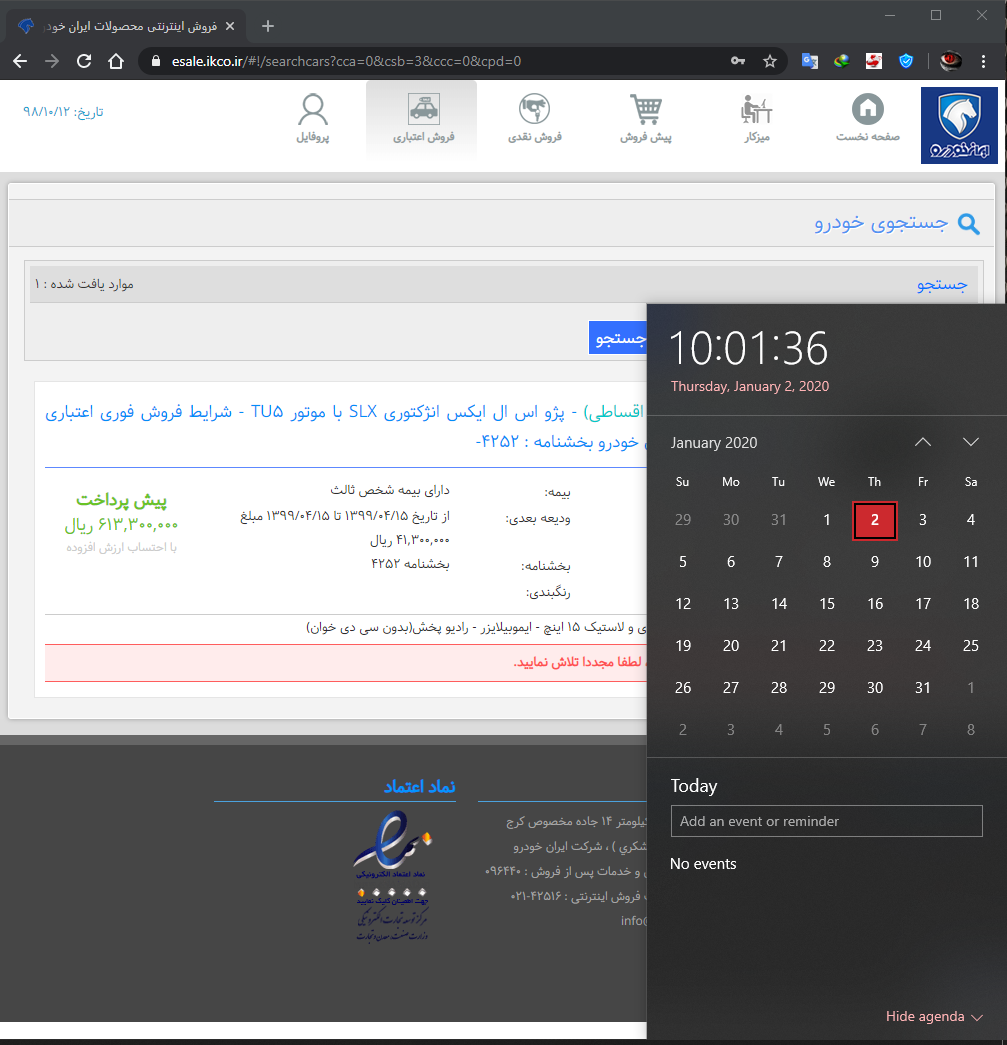Viewport: 1007px width, 1045px height.
Task: Click the Iran Khodro horse logo
Action: [959, 125]
